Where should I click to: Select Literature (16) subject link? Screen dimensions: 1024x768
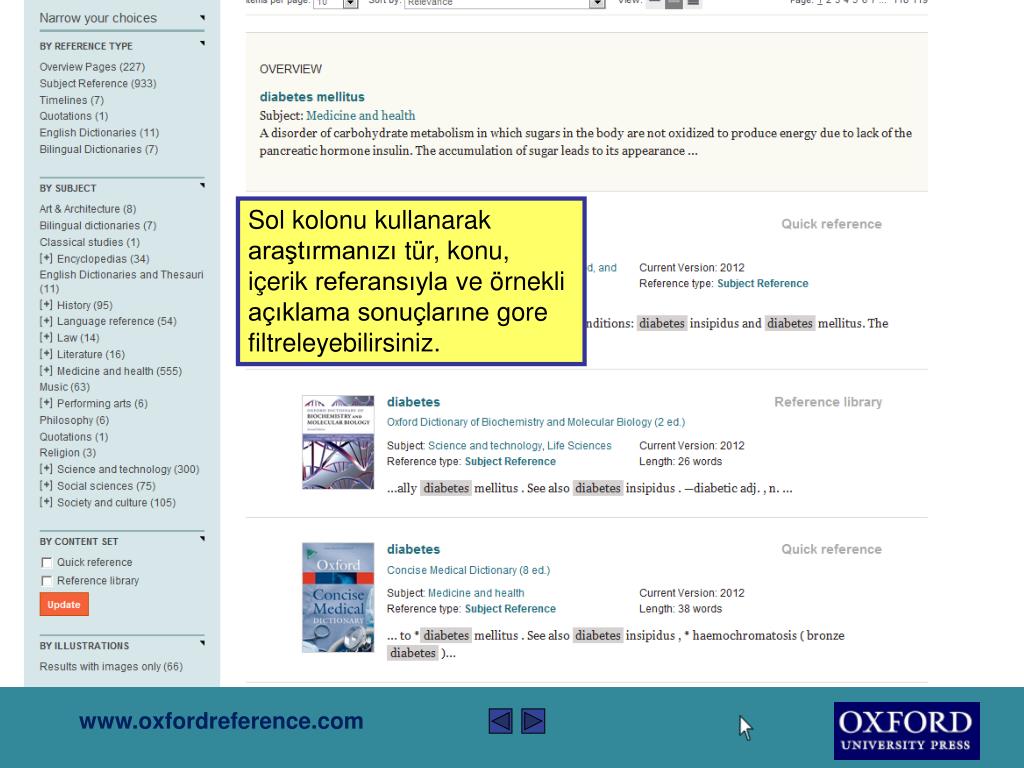(91, 354)
